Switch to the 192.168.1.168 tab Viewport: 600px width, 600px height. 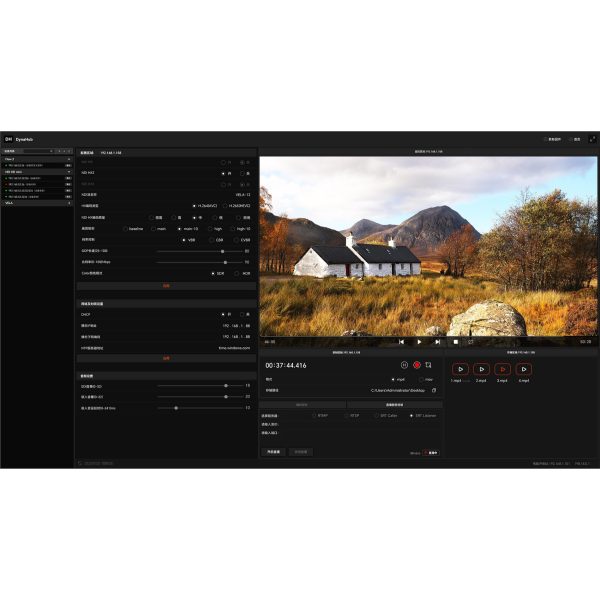(x=110, y=154)
